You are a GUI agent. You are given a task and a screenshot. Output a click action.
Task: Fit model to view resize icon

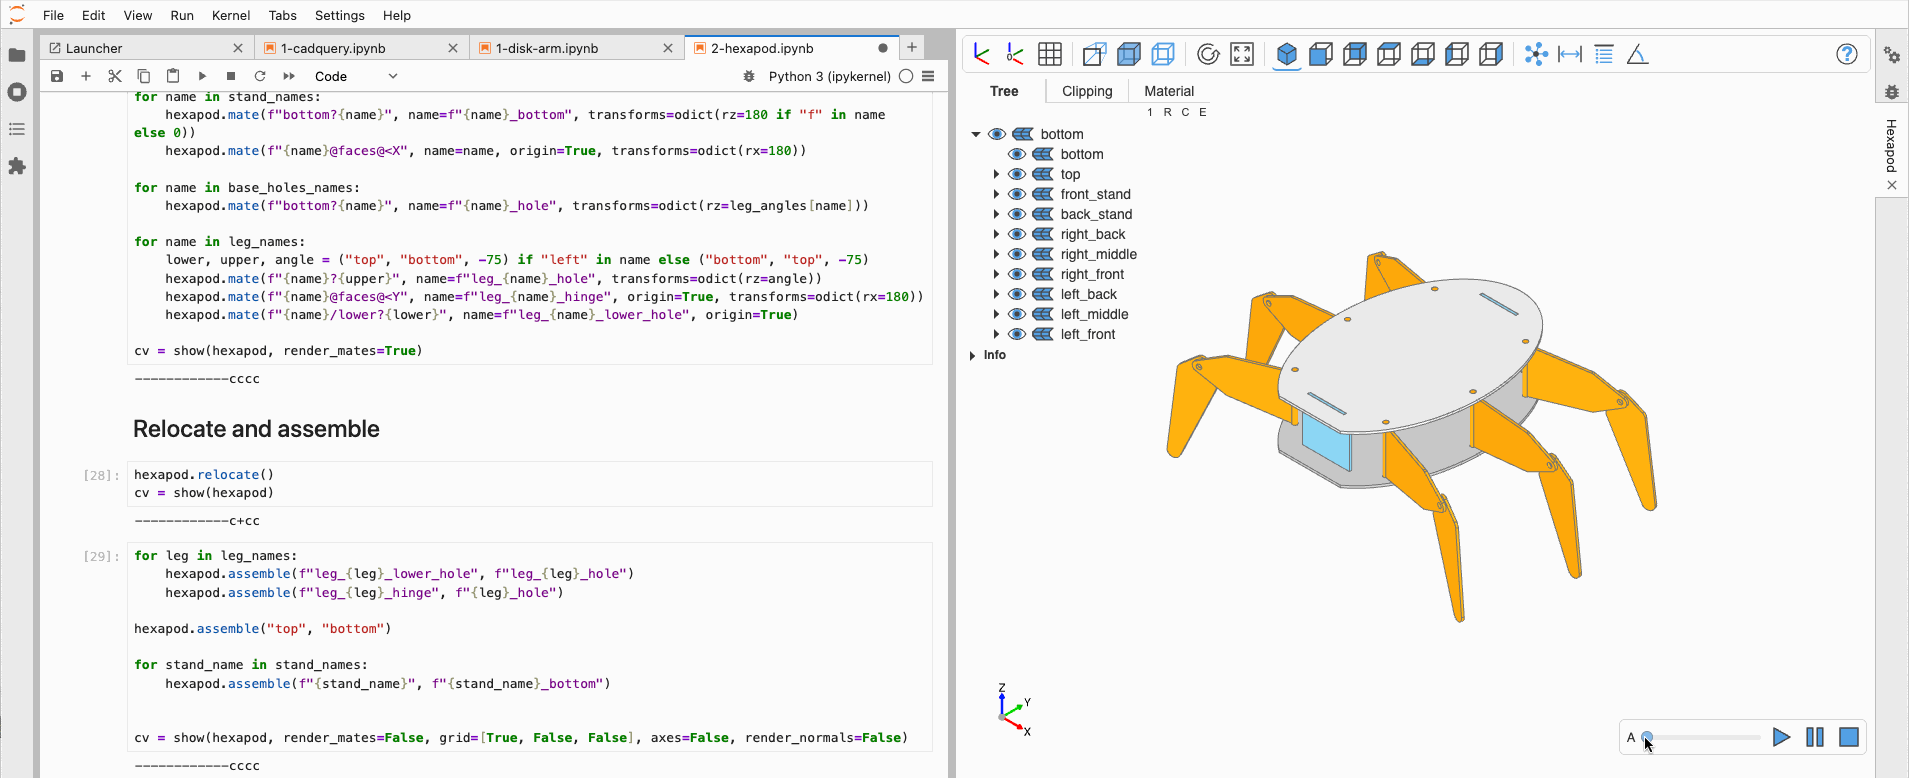(x=1242, y=54)
